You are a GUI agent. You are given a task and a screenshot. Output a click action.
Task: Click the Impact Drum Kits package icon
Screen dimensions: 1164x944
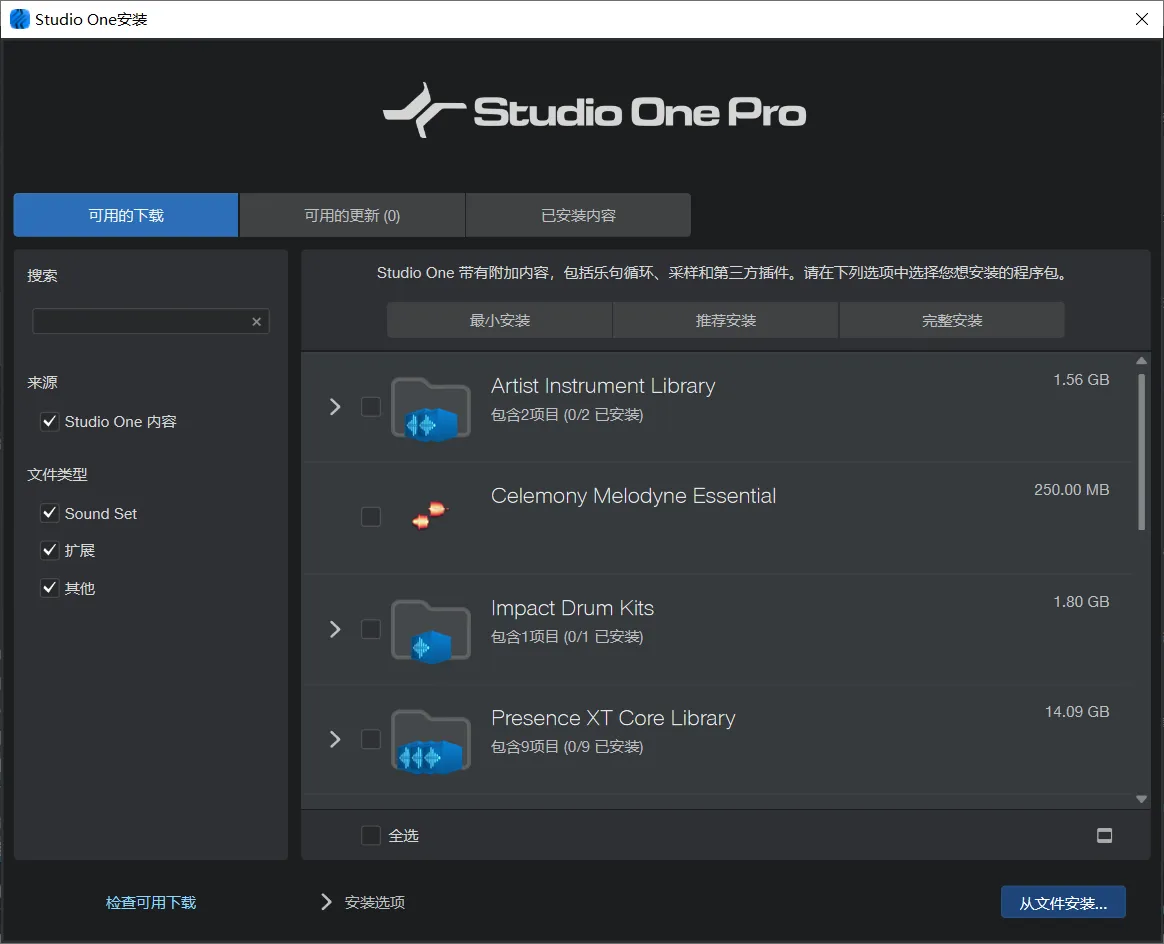[x=430, y=630]
